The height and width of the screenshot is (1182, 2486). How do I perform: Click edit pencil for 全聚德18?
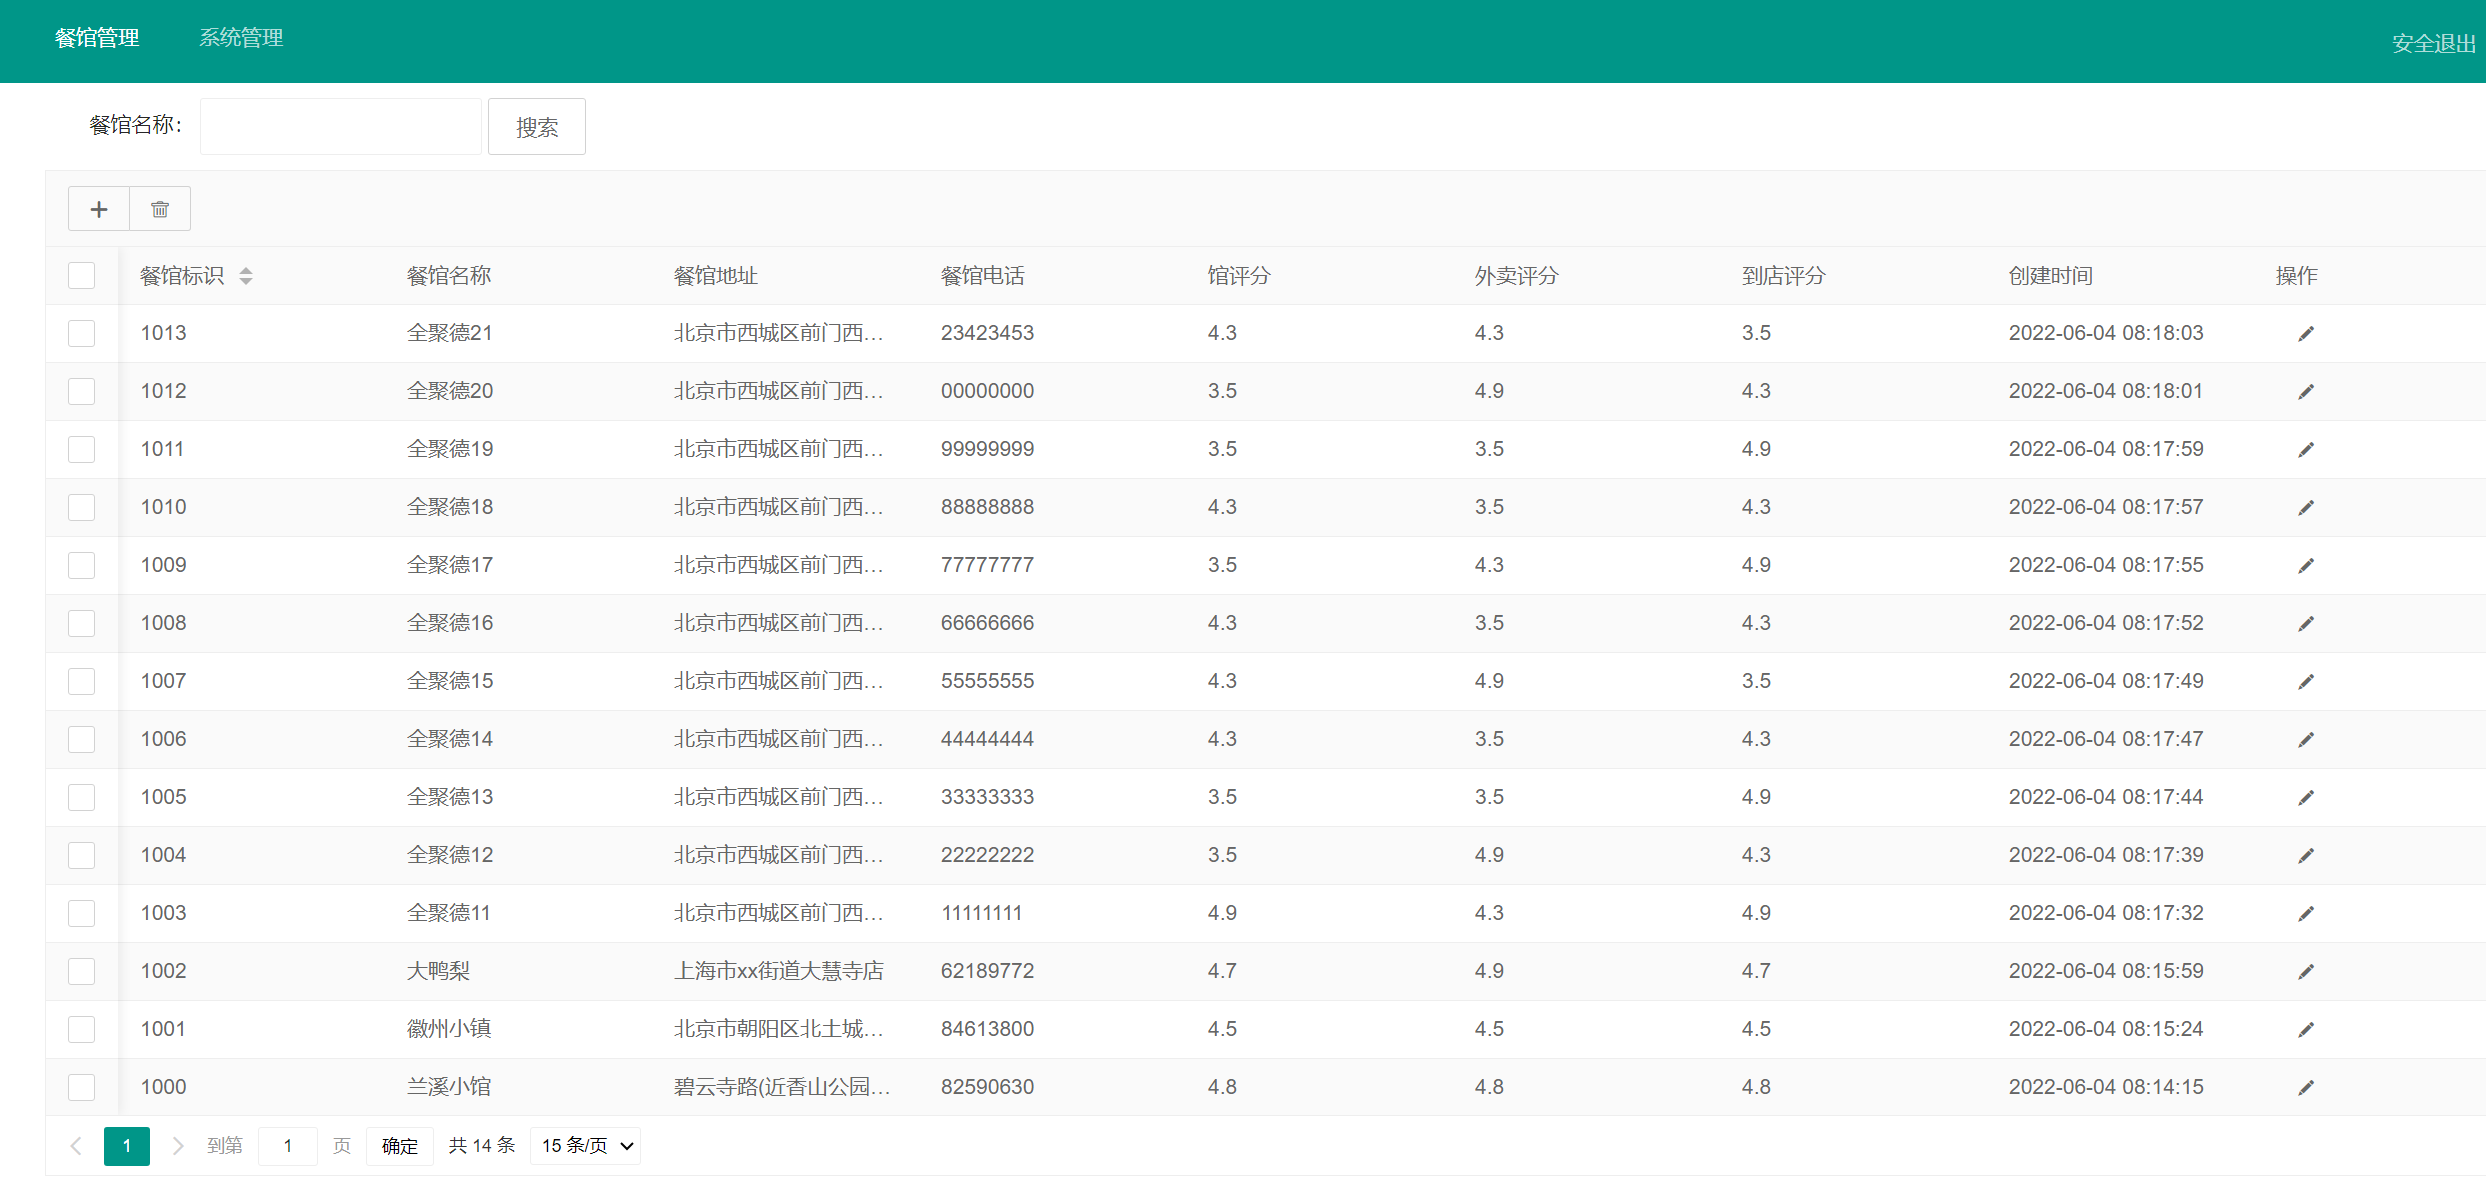click(x=2306, y=507)
